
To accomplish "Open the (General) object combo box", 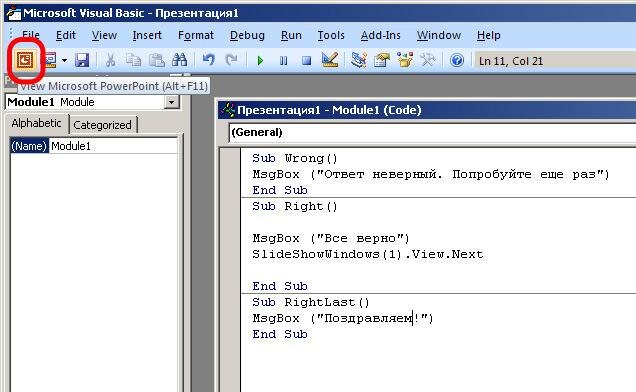I will click(432, 133).
